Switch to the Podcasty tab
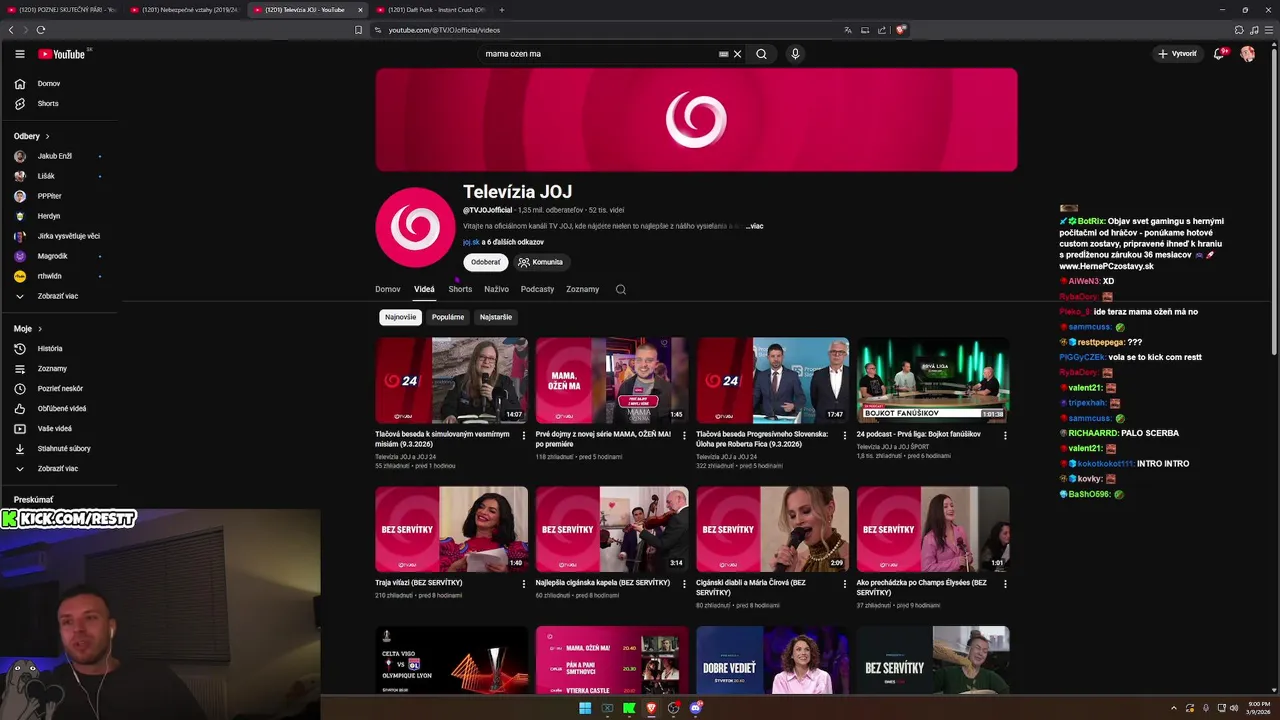1280x720 pixels. tap(537, 289)
